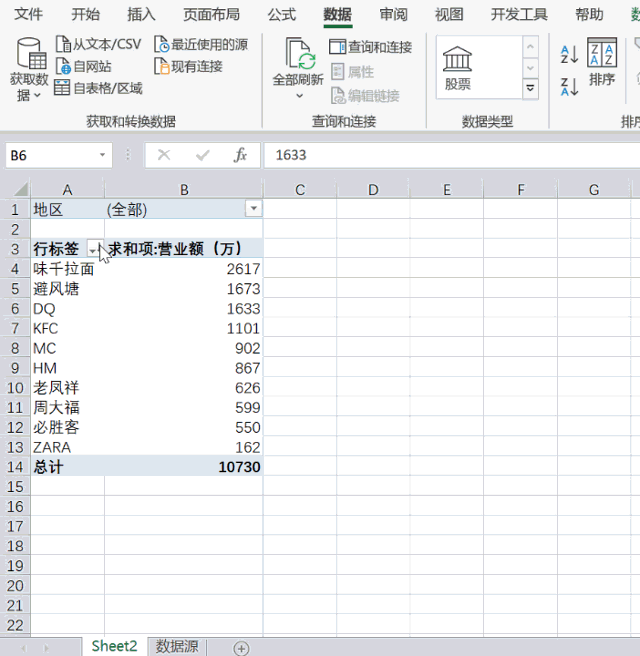Expand the 获取数据 dropdown arrow
This screenshot has height=656, width=640.
pos(37,95)
